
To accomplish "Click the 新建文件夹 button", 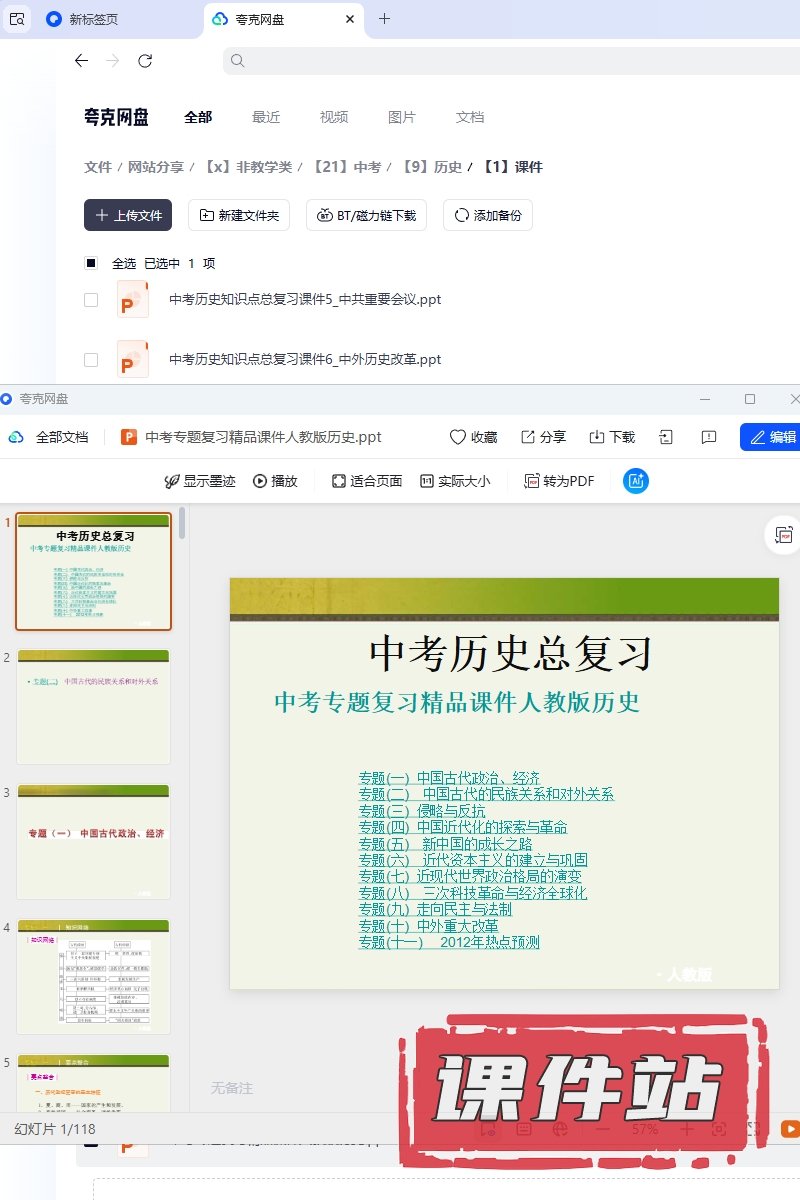I will point(240,215).
